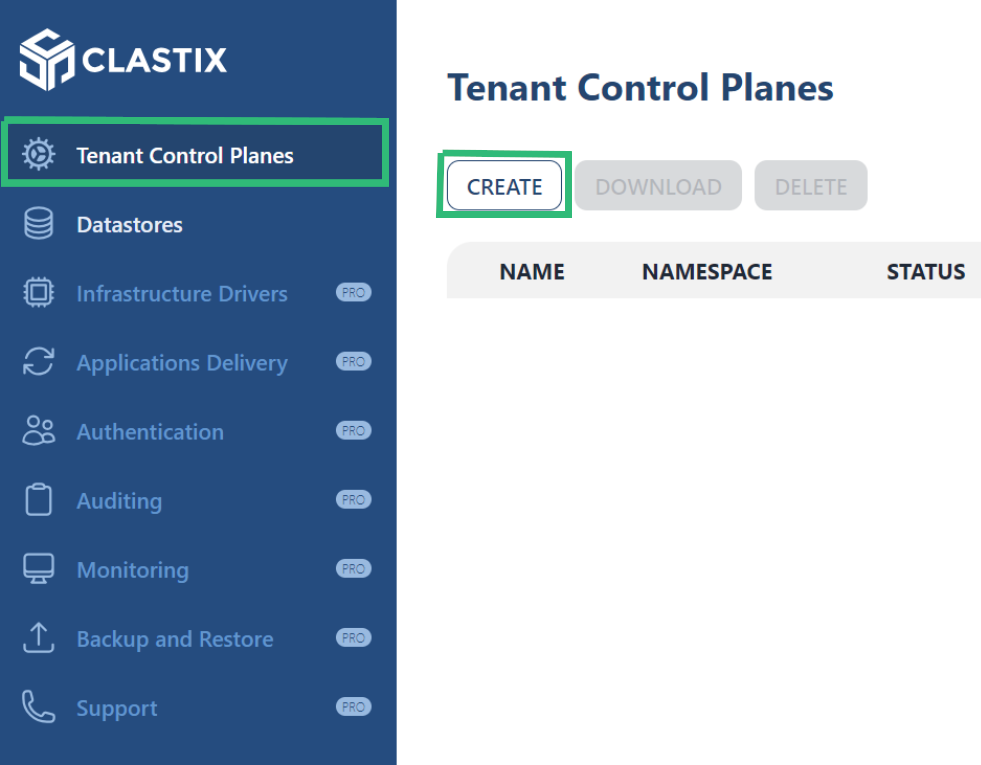Click the Backup and Restore upload icon
Viewport: 981px width, 765px height.
coord(39,638)
